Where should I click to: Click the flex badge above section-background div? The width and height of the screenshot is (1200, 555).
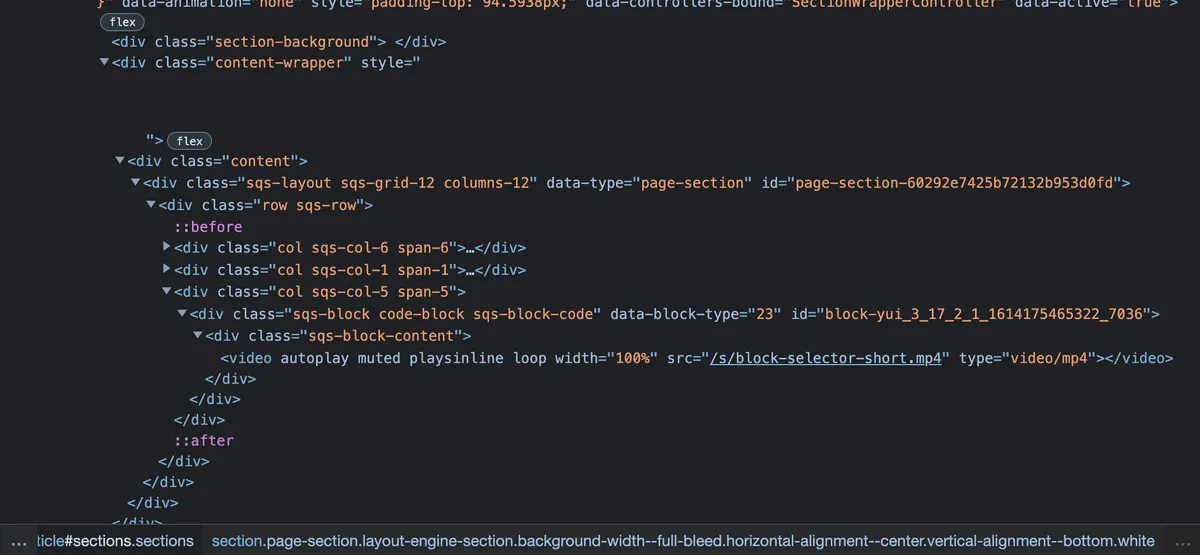pos(122,22)
